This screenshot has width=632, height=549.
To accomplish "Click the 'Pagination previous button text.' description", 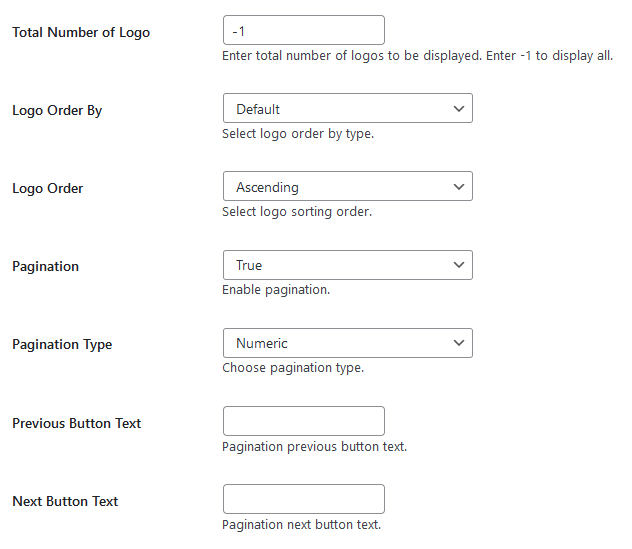I will point(314,446).
